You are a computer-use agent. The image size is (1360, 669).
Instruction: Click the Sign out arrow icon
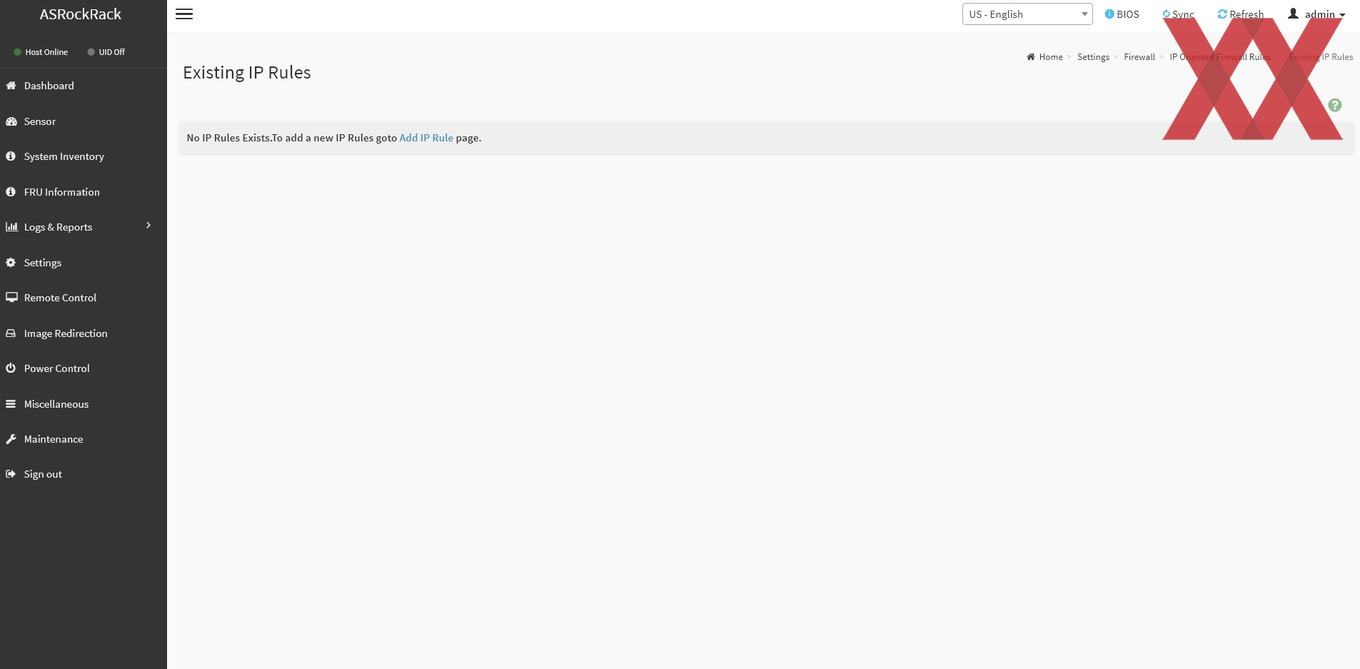tap(11, 474)
